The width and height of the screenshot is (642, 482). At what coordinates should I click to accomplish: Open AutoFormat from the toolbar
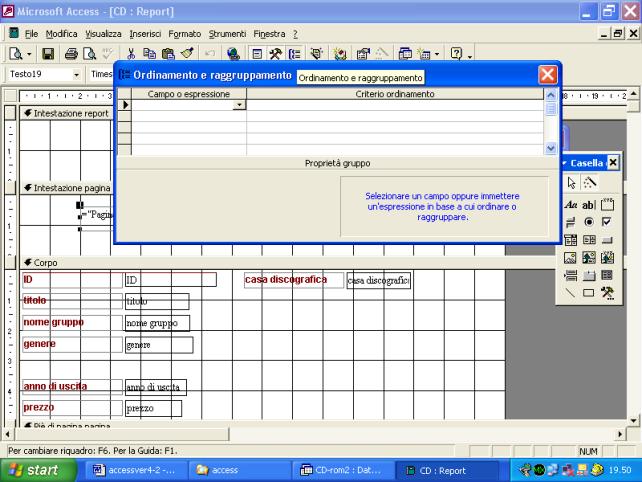pyautogui.click(x=316, y=54)
